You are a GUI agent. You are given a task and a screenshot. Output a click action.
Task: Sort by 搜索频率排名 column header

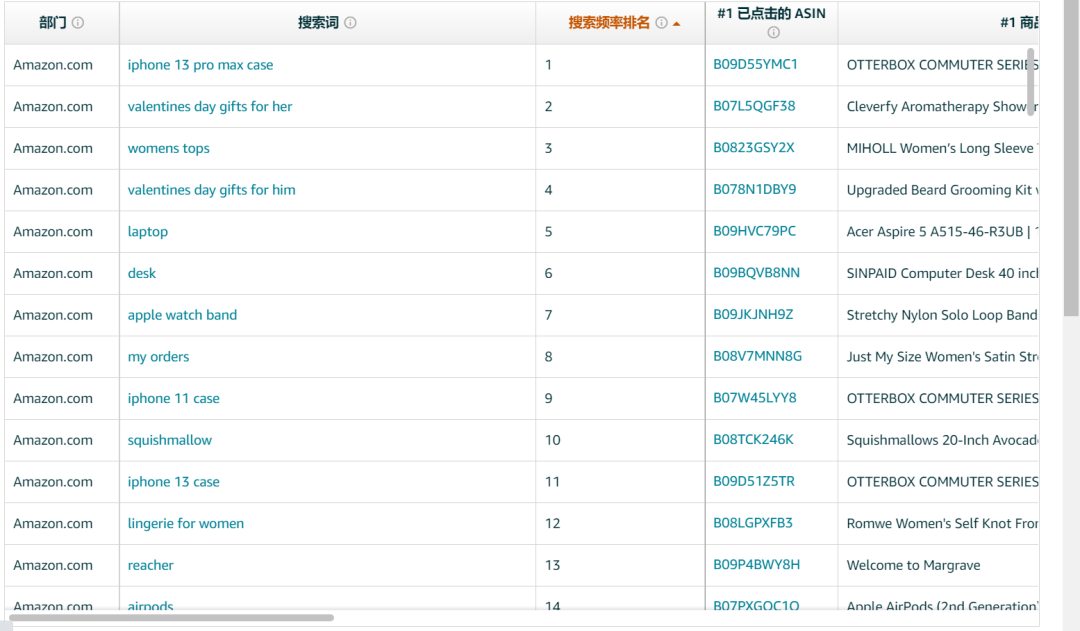(x=609, y=23)
